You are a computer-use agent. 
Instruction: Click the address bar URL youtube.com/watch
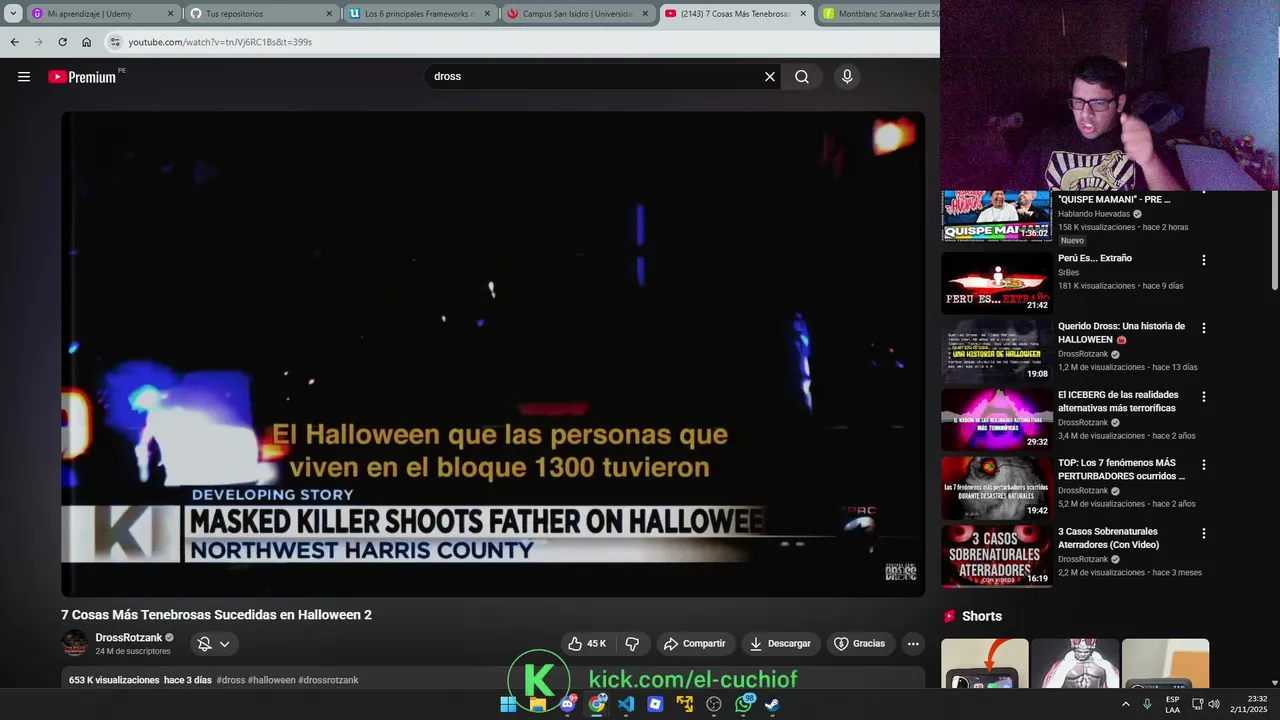(x=220, y=42)
